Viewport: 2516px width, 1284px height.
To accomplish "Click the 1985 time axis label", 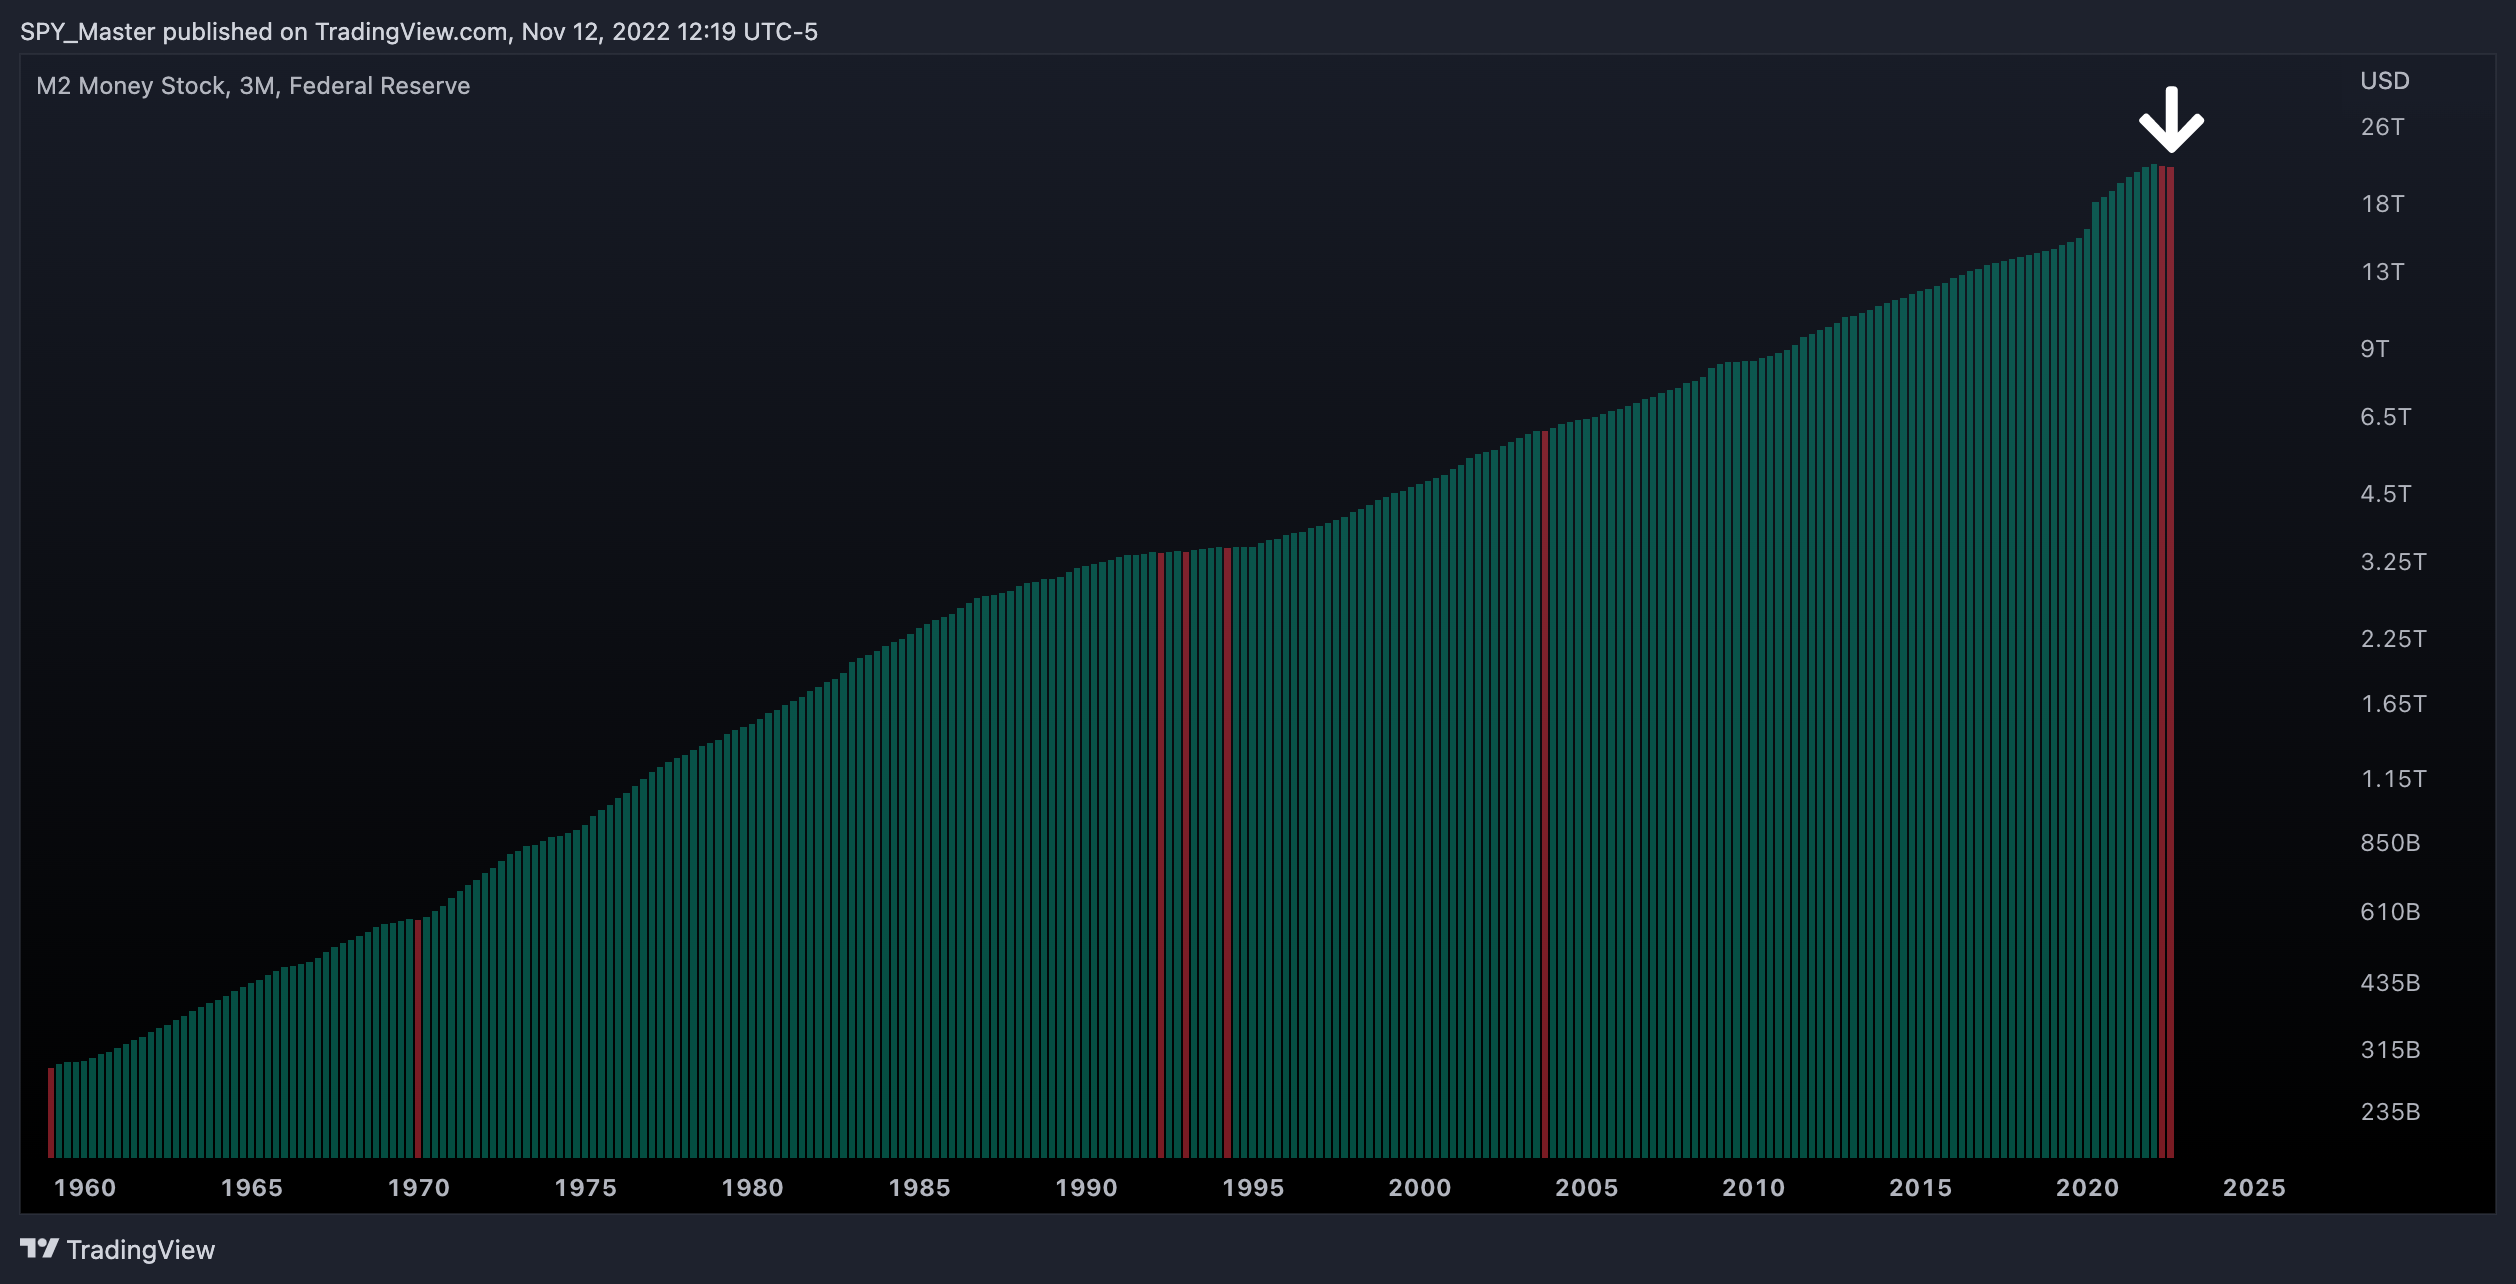I will [920, 1188].
